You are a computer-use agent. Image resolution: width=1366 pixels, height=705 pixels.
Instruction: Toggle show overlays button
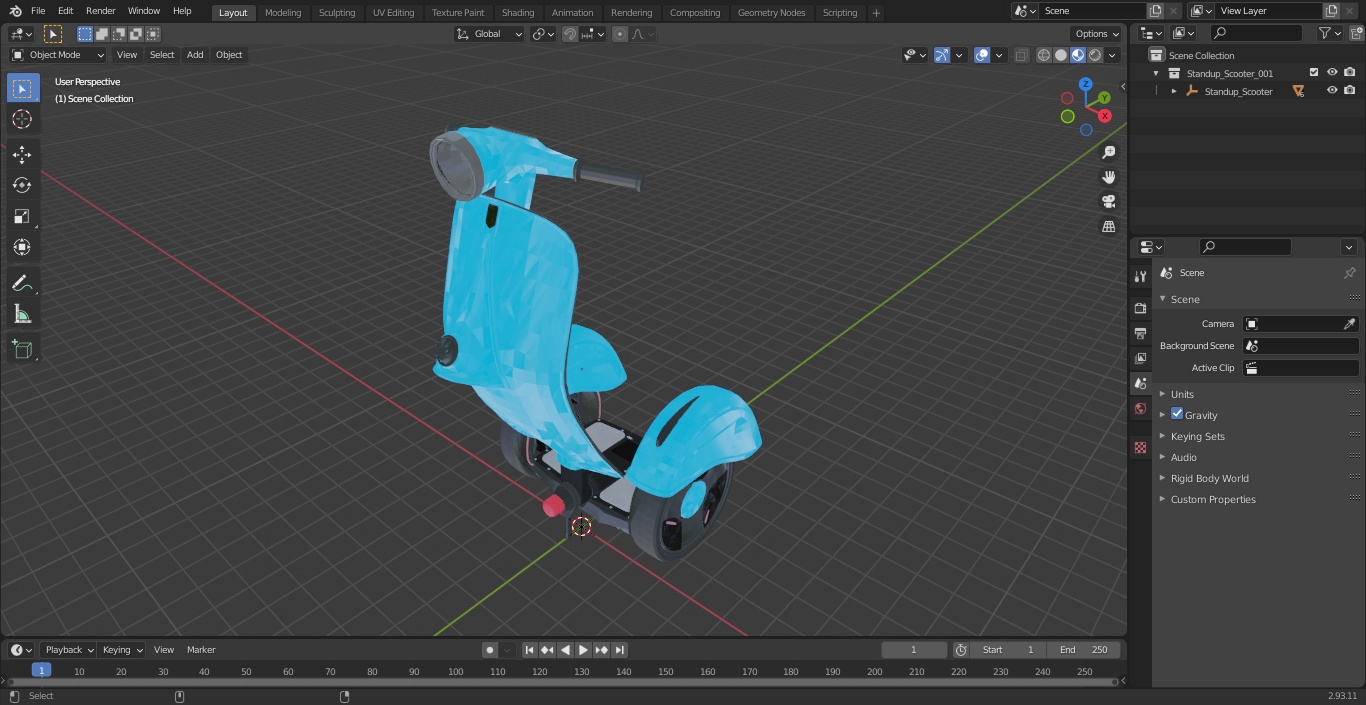(982, 55)
